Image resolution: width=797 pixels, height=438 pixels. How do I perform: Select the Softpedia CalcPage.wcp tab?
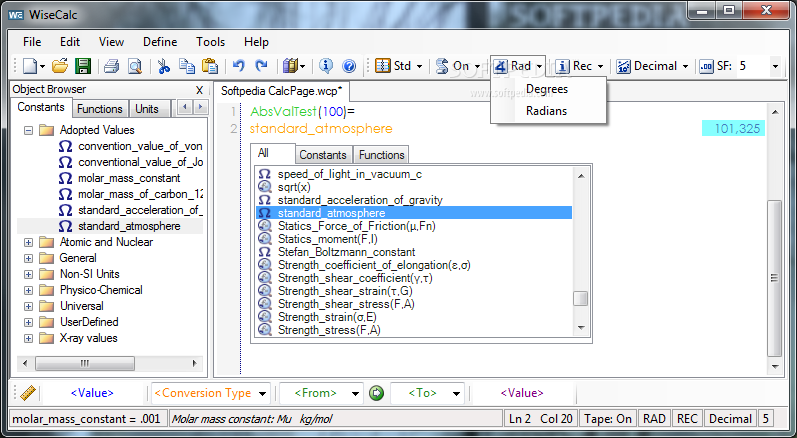coord(282,92)
